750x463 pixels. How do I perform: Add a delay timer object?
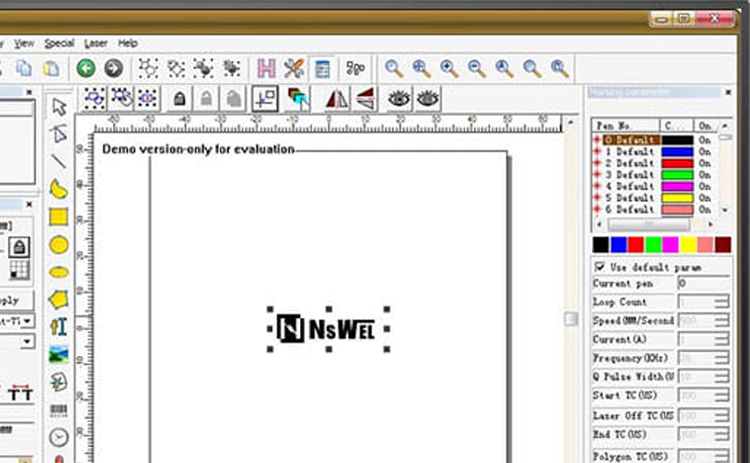click(x=59, y=437)
